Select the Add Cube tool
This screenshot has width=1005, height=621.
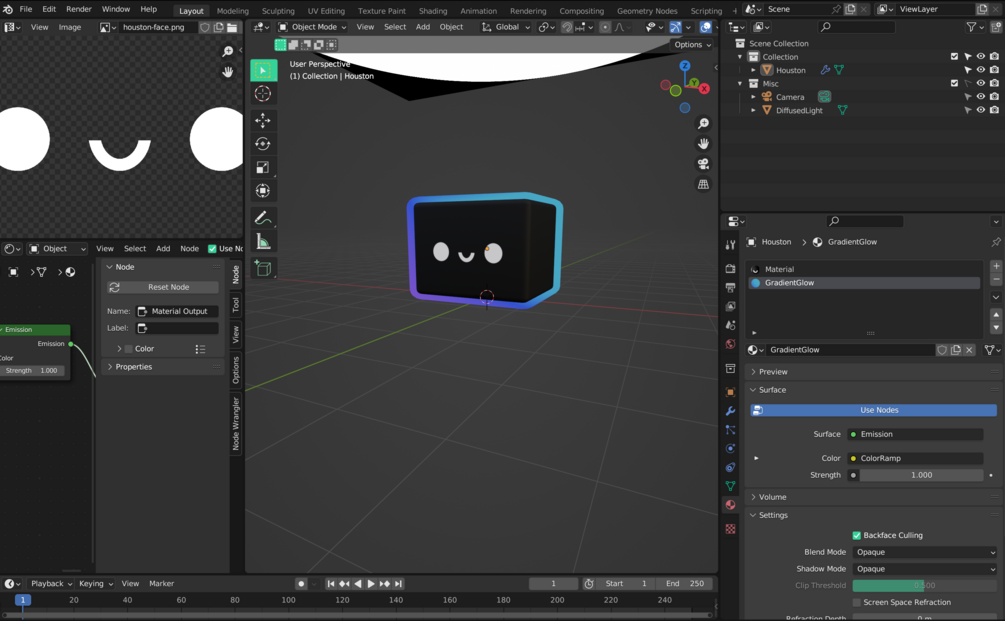(263, 269)
